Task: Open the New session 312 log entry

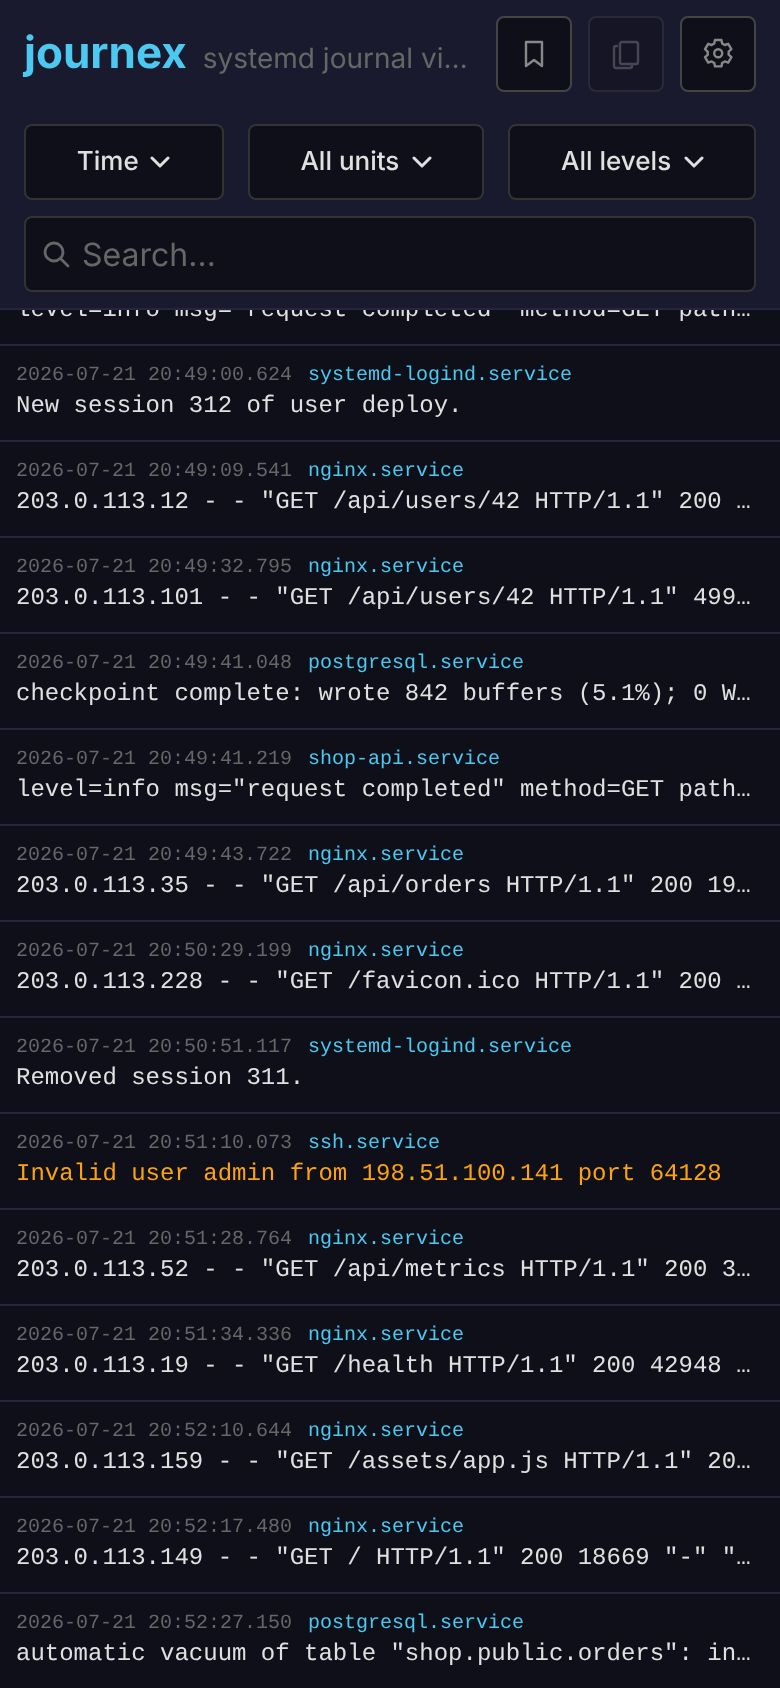Action: click(390, 394)
